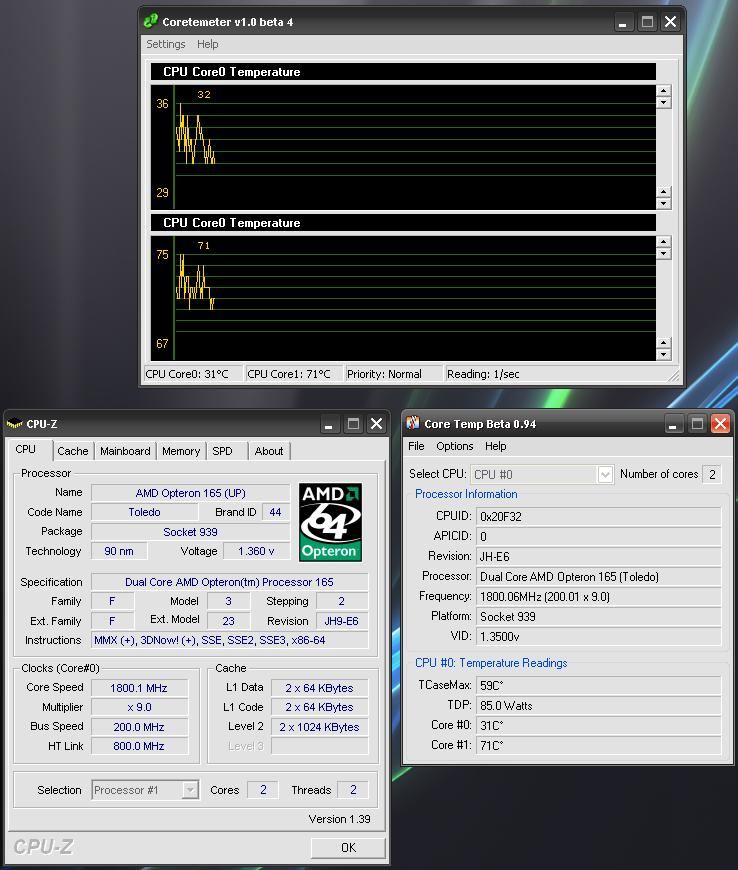Click the 'JH9-E6' revision field in CPU-Z
This screenshot has height=870, width=738.
click(342, 621)
